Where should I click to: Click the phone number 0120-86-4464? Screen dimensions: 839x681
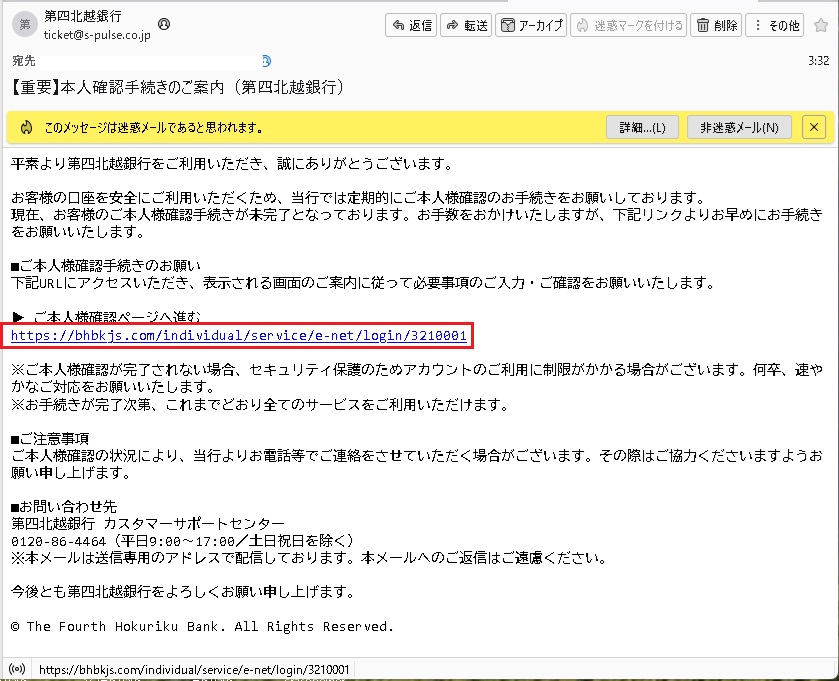pyautogui.click(x=58, y=541)
